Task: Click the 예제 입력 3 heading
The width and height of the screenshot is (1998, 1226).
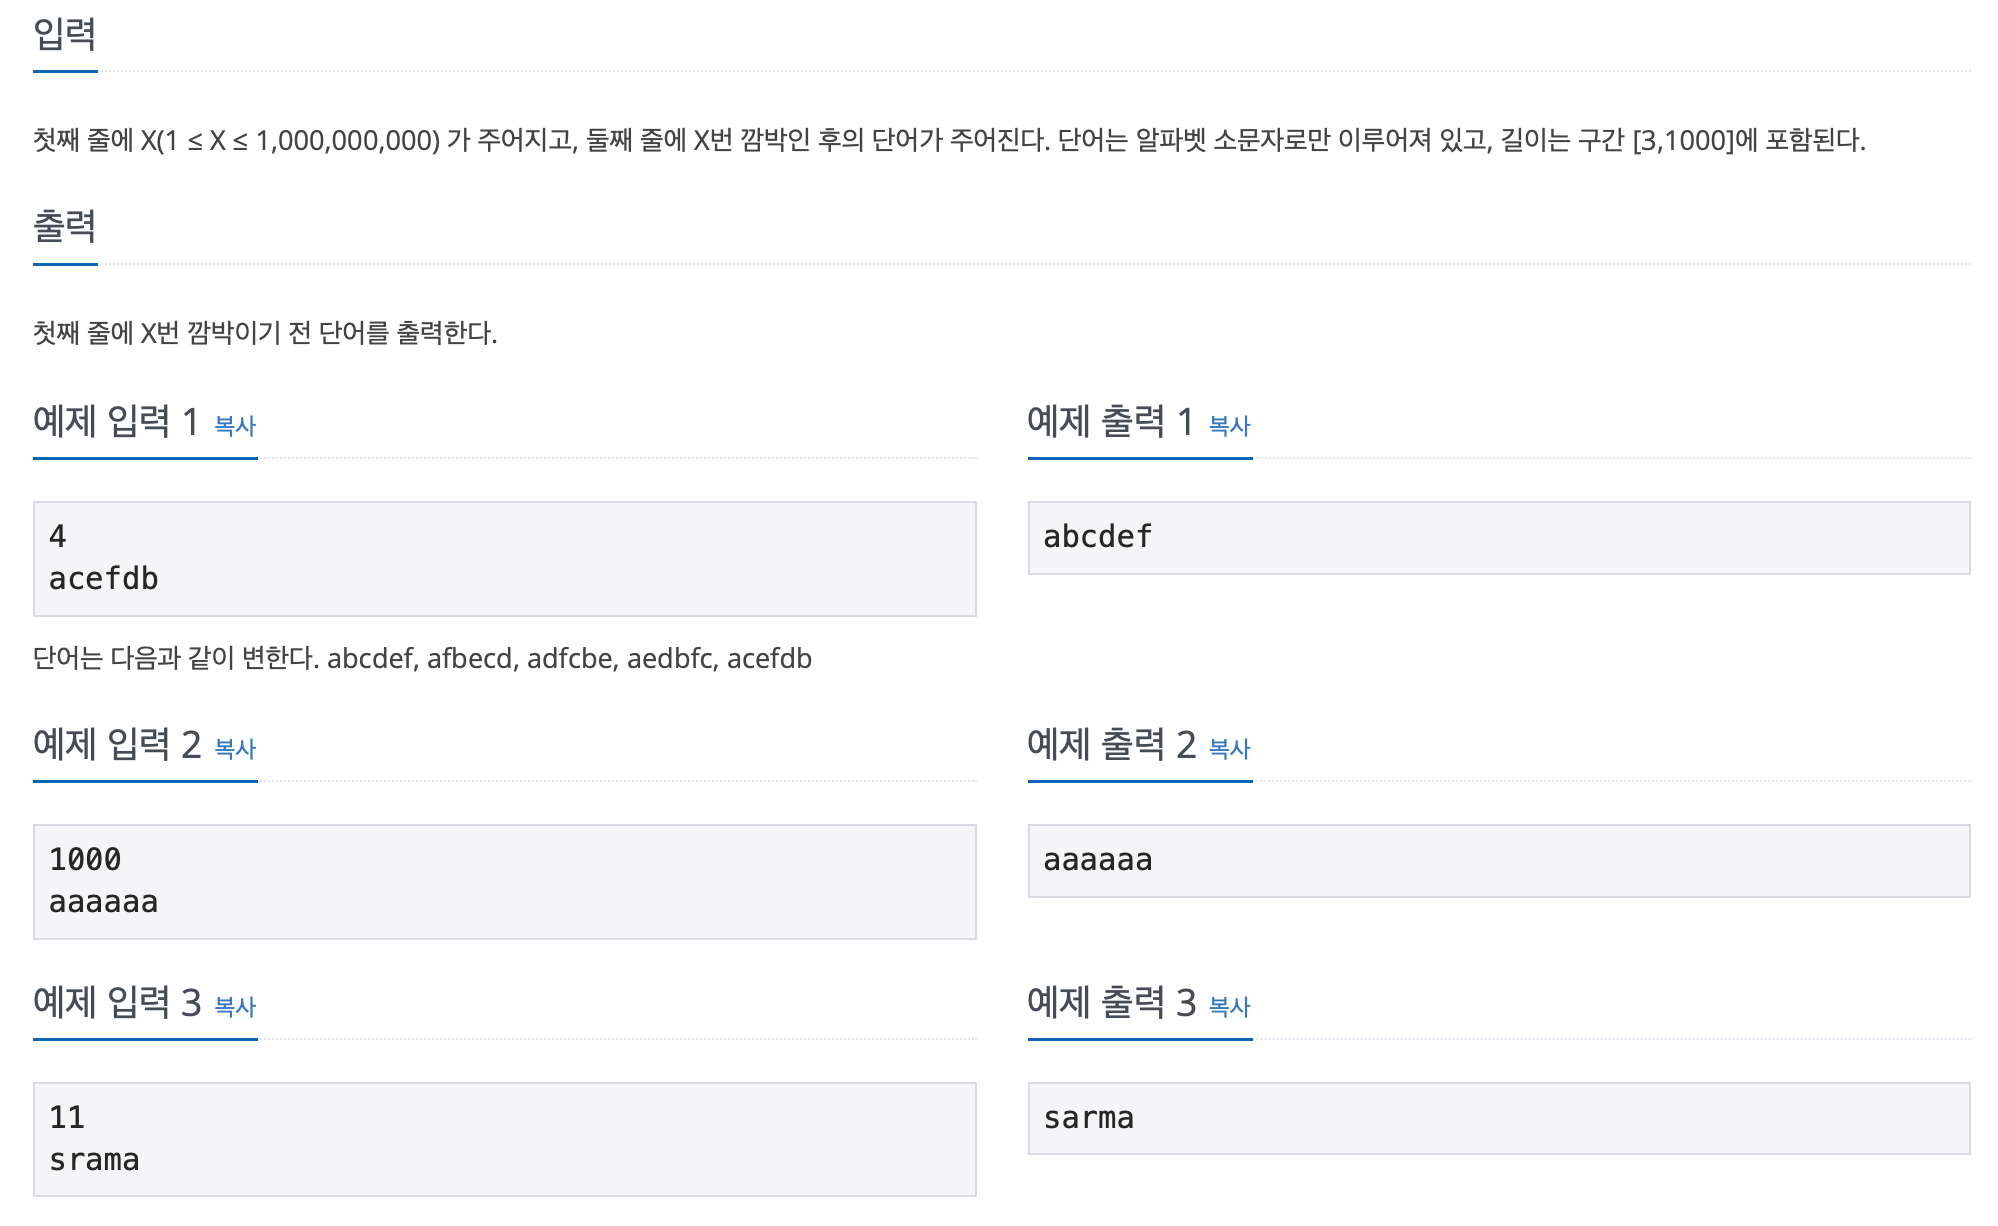Action: [118, 1003]
